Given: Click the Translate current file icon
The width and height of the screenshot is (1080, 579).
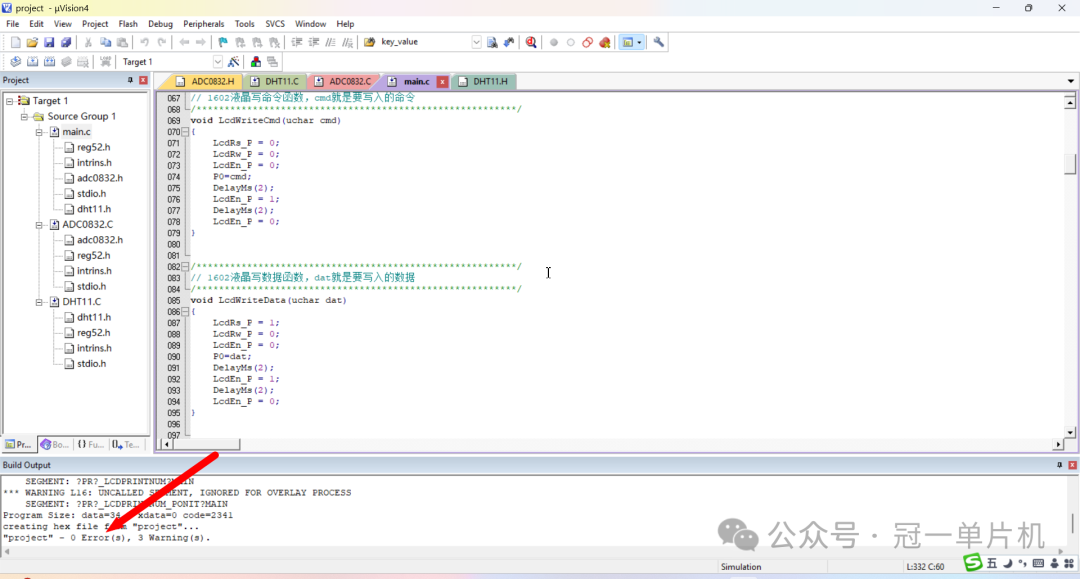Looking at the screenshot, I should [15, 62].
